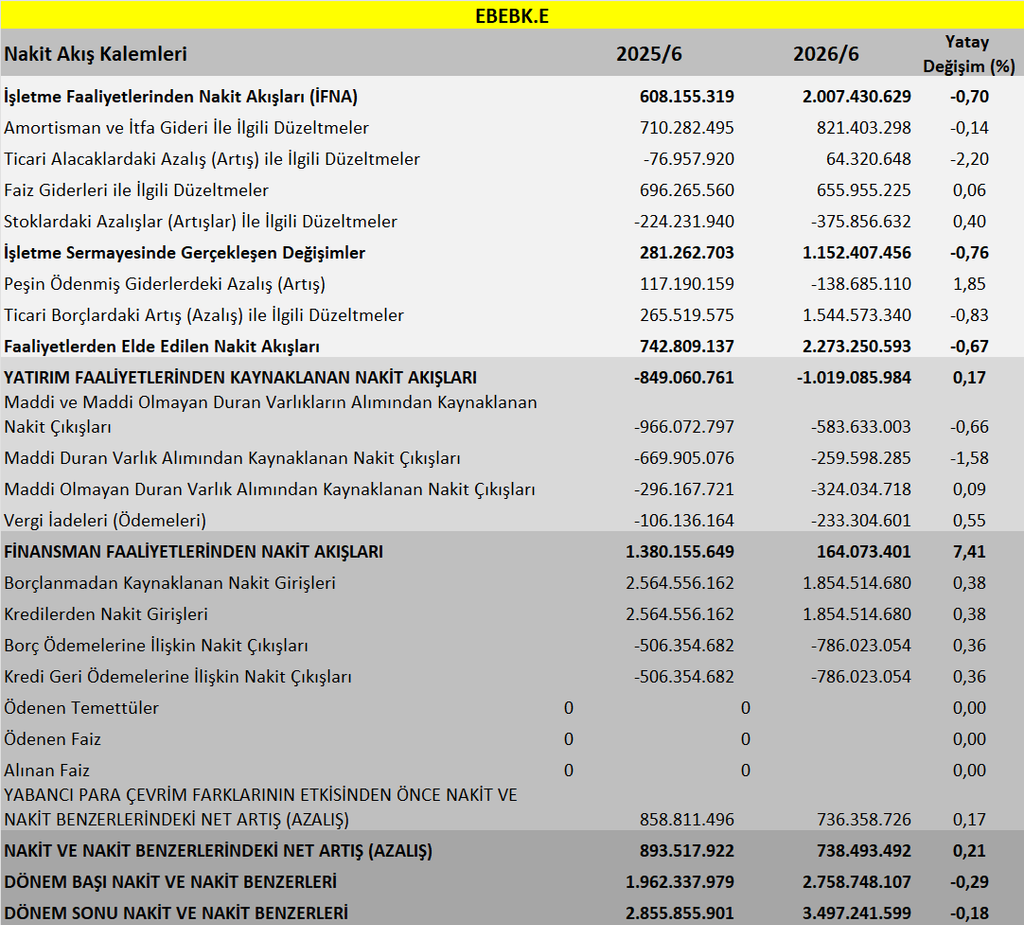Click 'Peşin Ödenmiş Giderlerdeki Azalış (Artış)' label

(x=165, y=284)
